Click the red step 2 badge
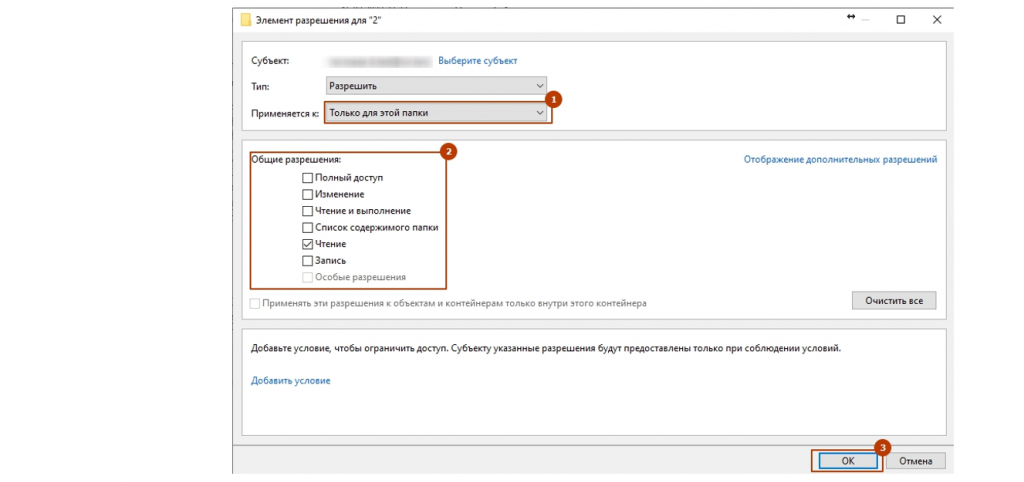Image resolution: width=1024 pixels, height=482 pixels. pyautogui.click(x=449, y=152)
